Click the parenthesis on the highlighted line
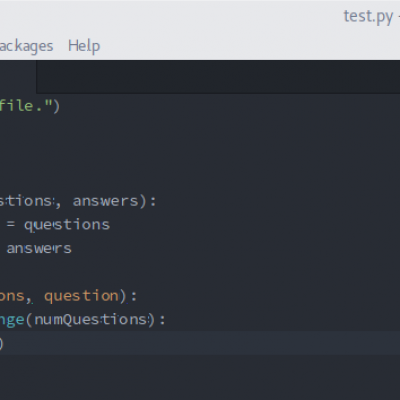The width and height of the screenshot is (400, 400). [x=1, y=343]
